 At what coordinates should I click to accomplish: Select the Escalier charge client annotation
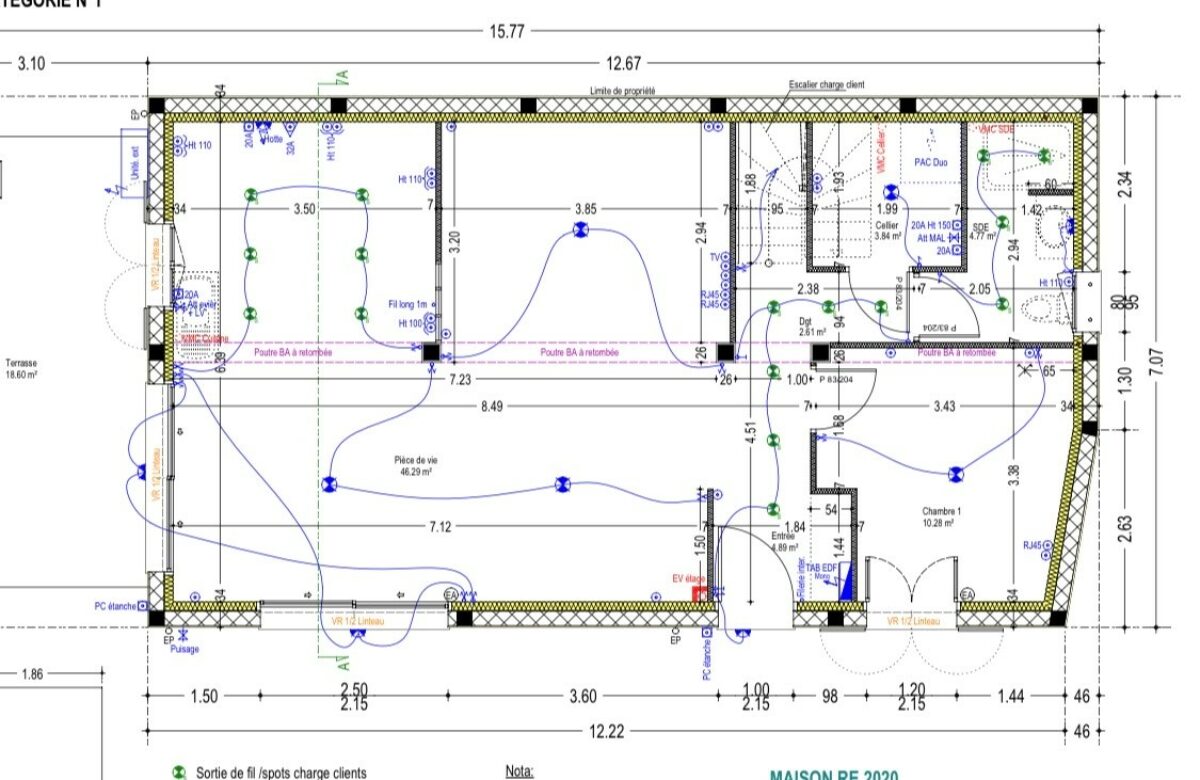point(826,86)
